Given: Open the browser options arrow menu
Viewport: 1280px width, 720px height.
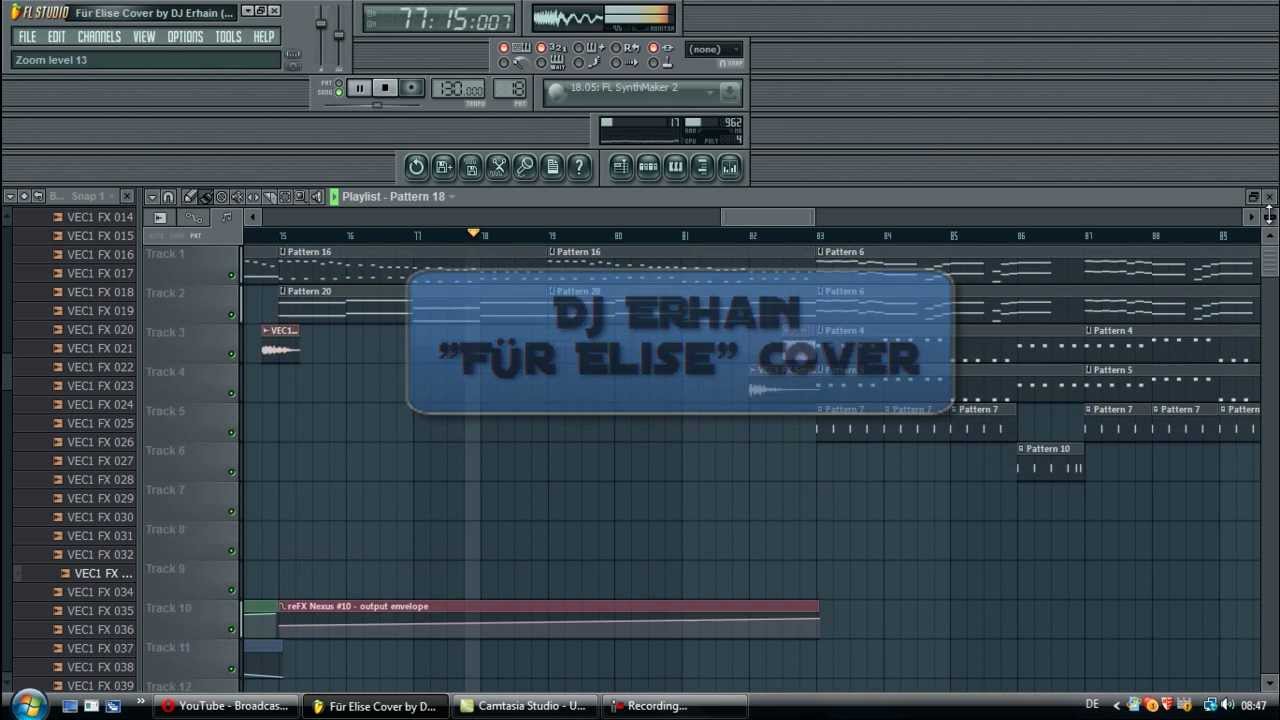Looking at the screenshot, I should (x=10, y=196).
